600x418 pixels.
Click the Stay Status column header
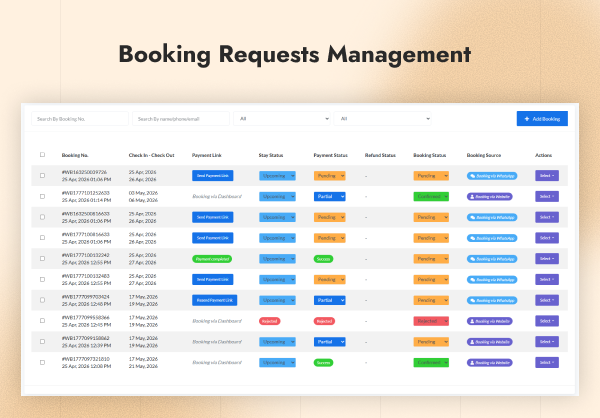pos(271,155)
